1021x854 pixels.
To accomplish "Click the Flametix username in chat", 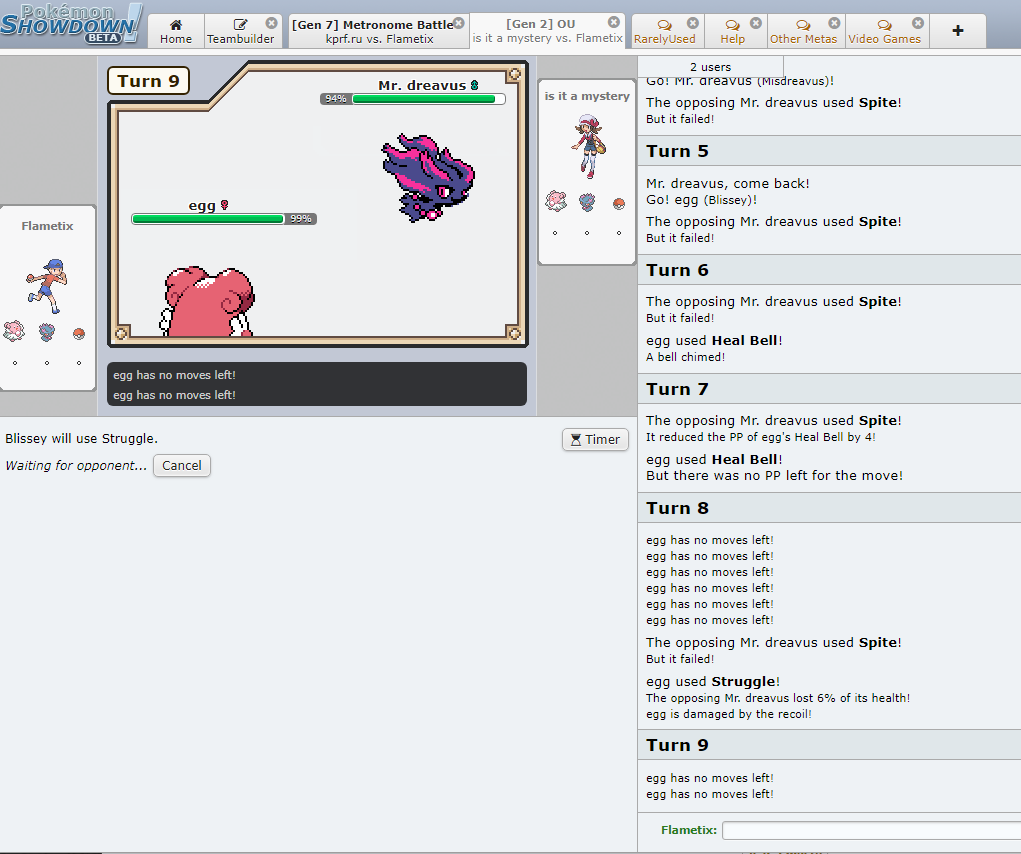I will click(x=688, y=830).
